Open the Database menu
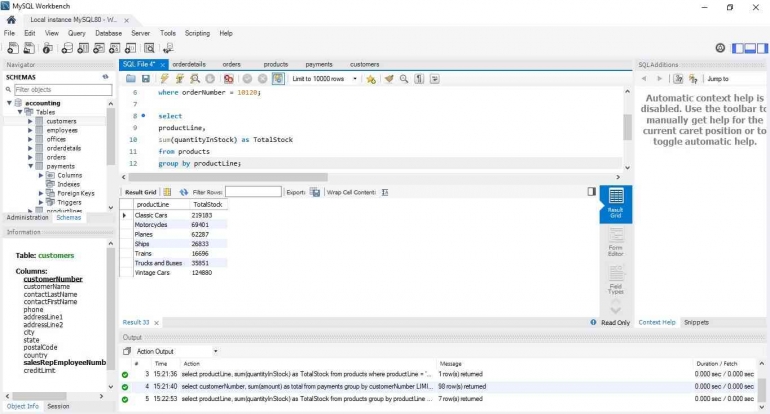Viewport: 770px width, 414px height. point(109,33)
